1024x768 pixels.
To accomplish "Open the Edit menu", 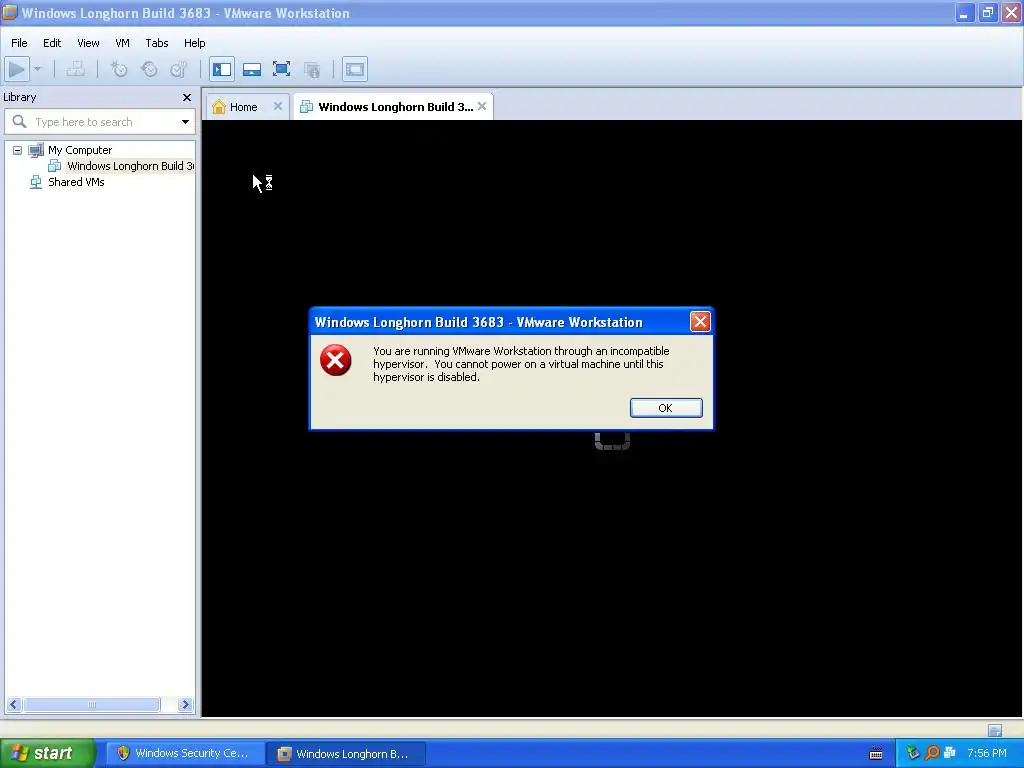I will [52, 43].
